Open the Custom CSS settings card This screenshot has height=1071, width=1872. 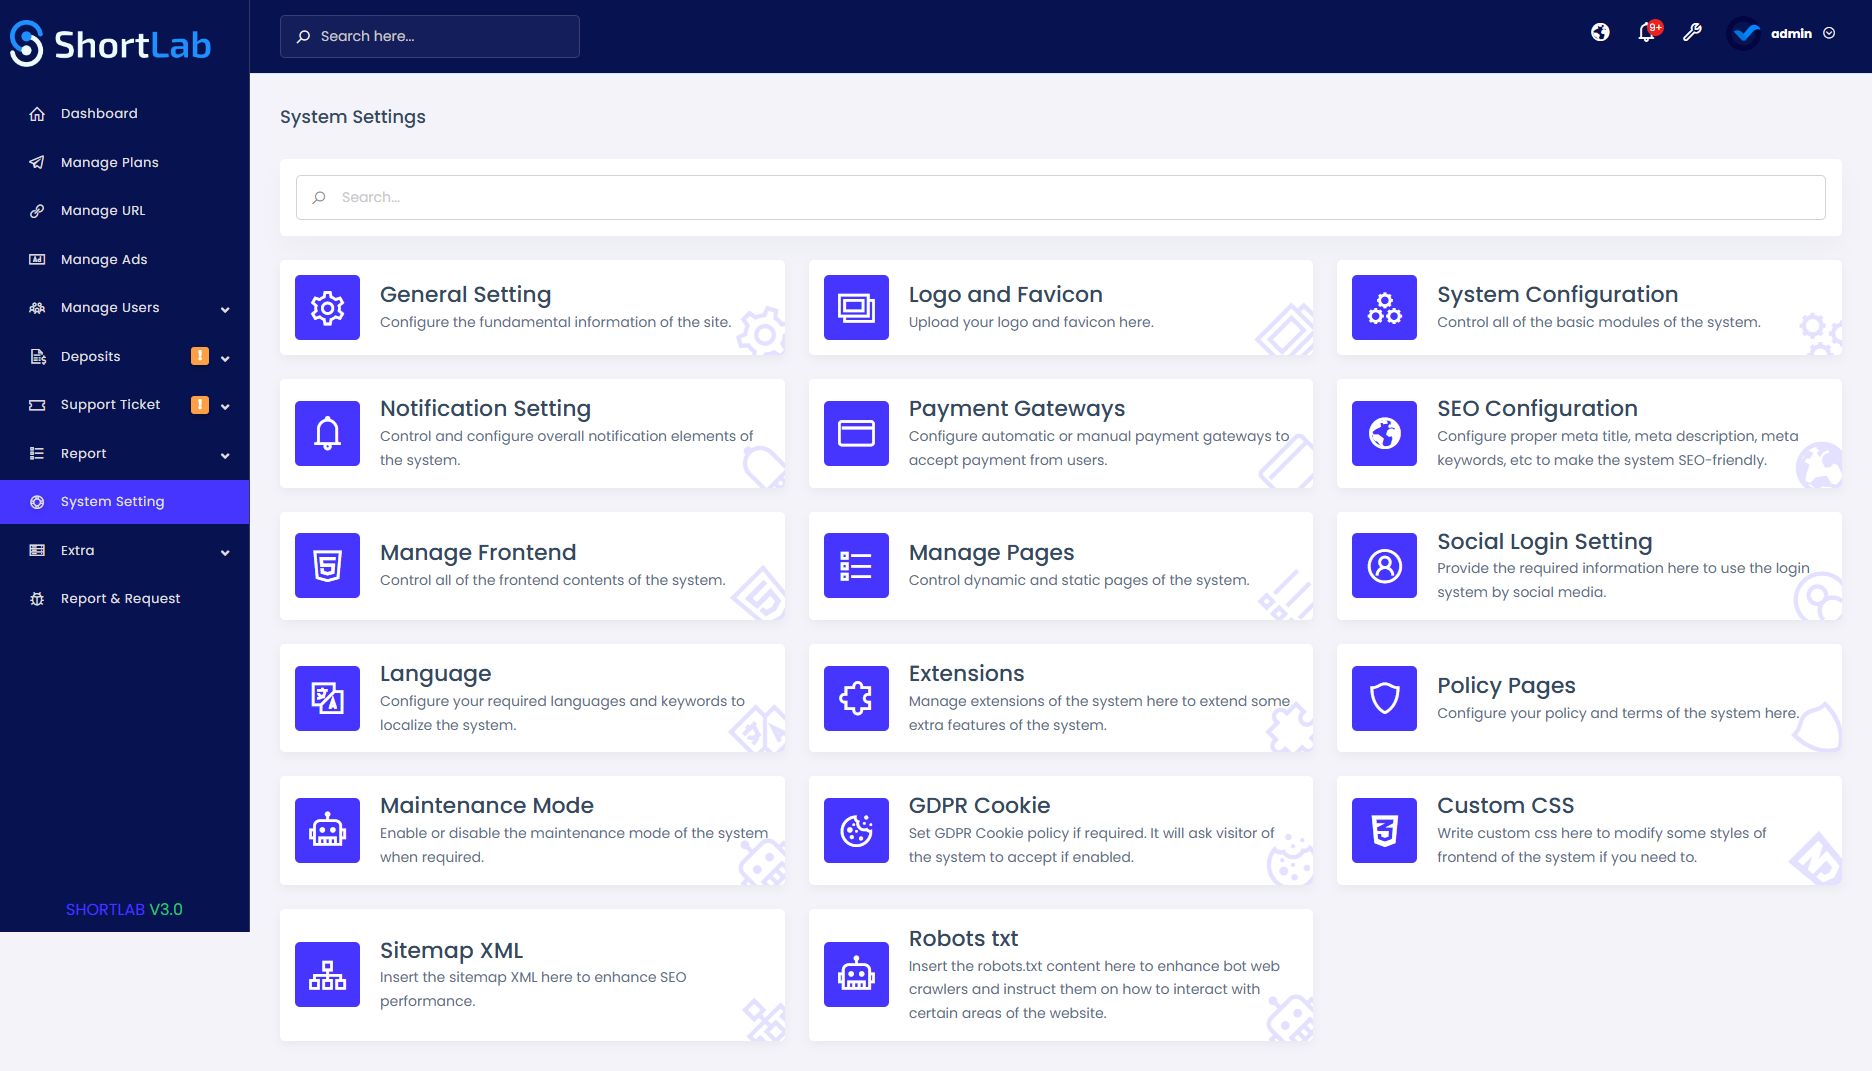(x=1588, y=830)
